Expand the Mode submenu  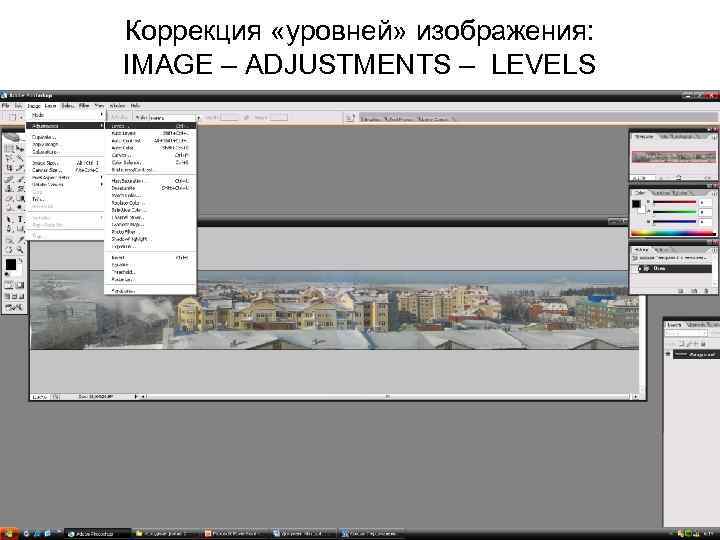pos(65,115)
